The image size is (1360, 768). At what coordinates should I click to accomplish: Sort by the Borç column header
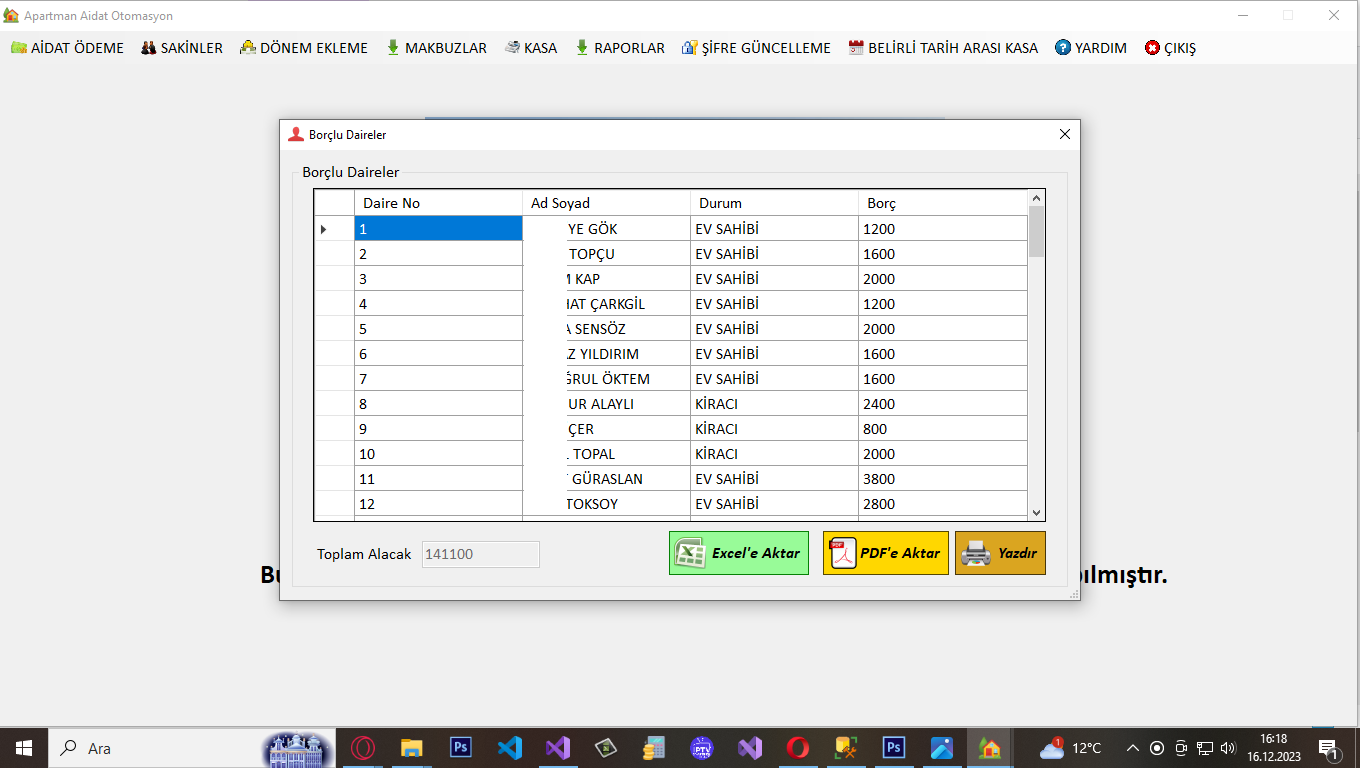(x=942, y=203)
